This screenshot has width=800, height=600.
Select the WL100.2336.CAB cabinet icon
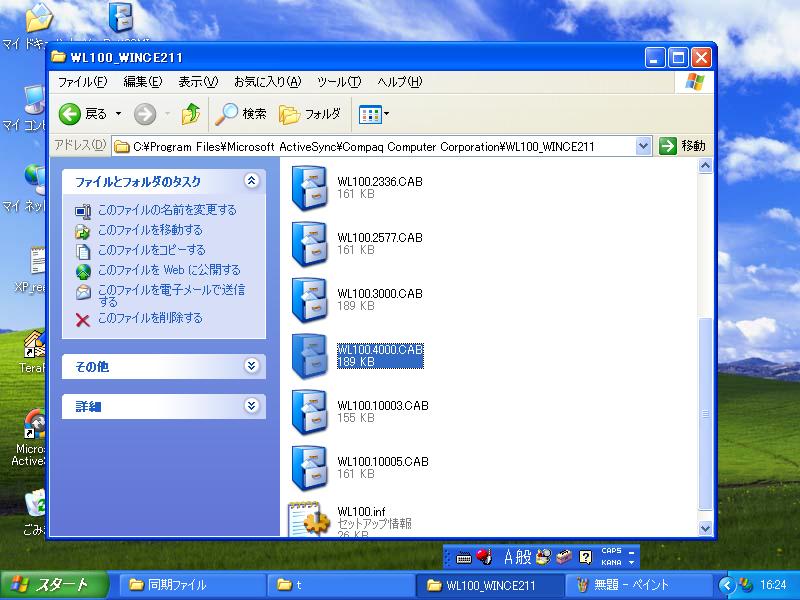coord(309,188)
